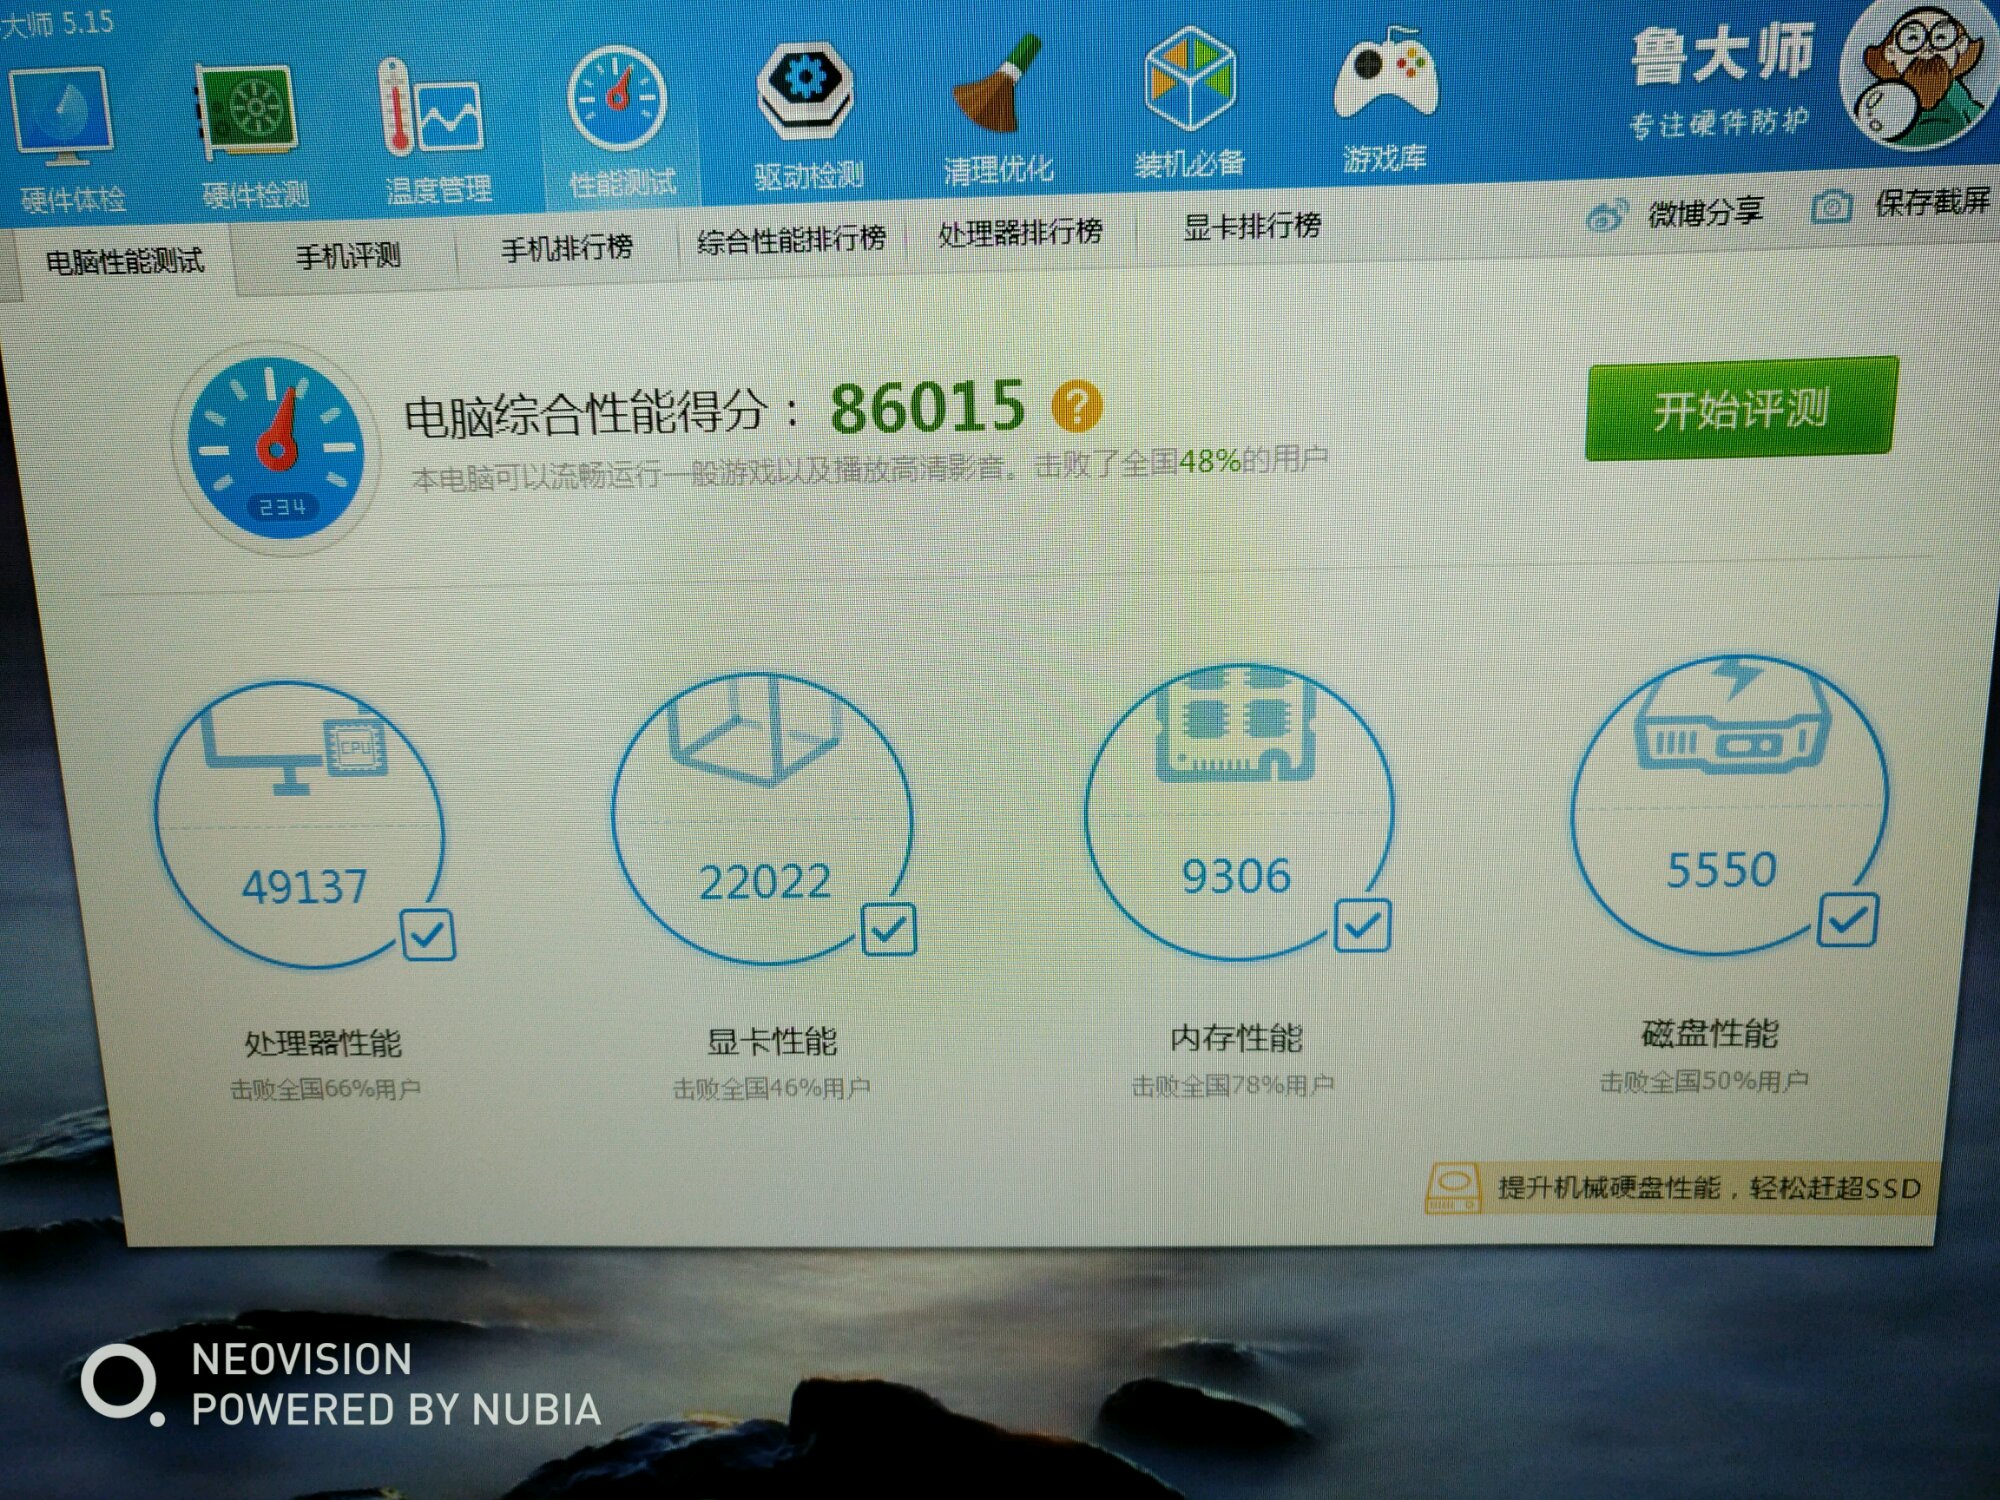Screen dimensions: 2000x1500
Task: Click the 显卡性能 label
Action: (x=771, y=1042)
